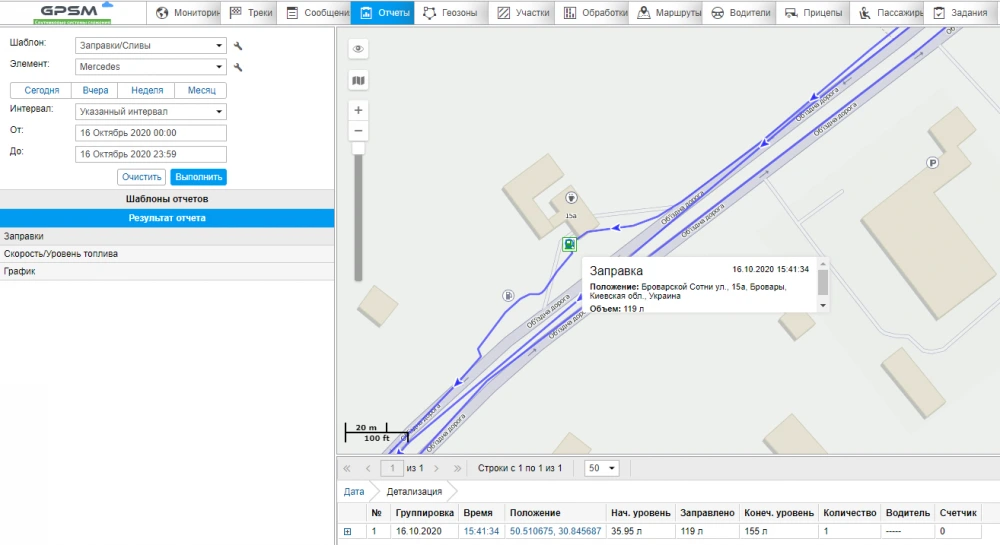Switch to the Водители tab

(x=740, y=13)
